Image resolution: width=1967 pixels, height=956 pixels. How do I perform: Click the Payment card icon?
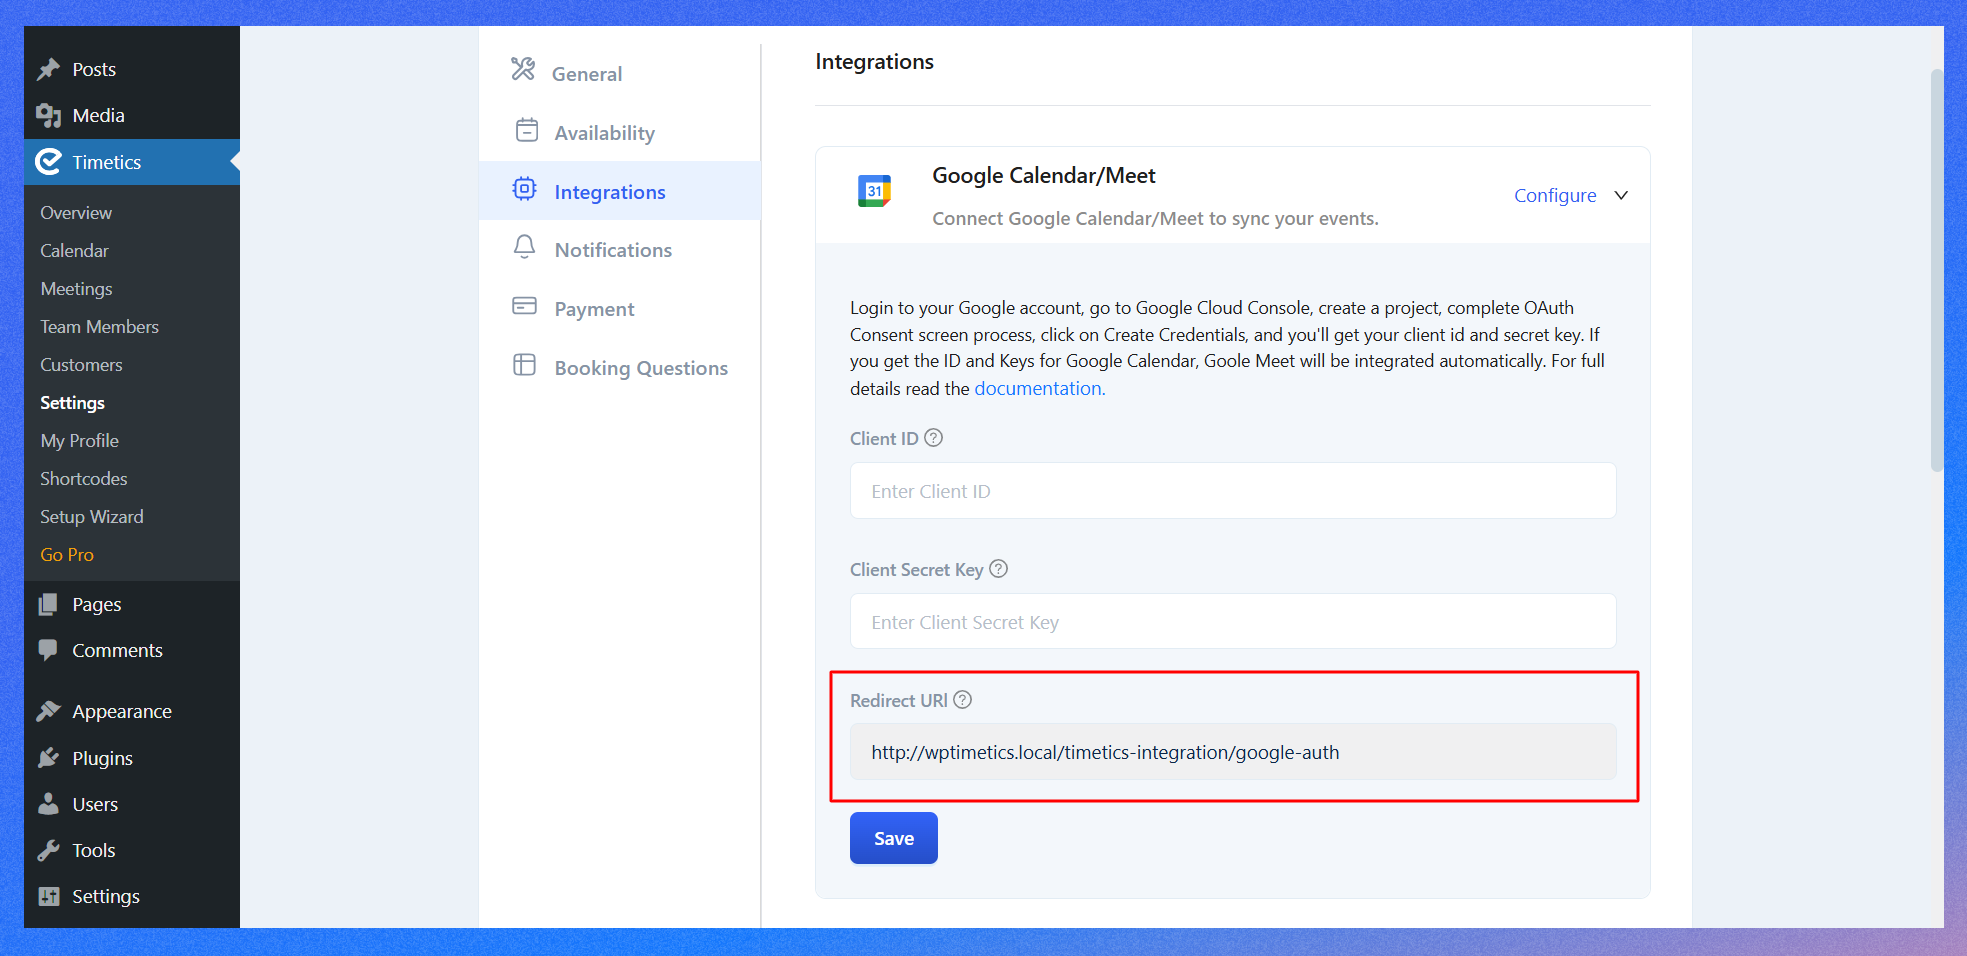(x=524, y=306)
